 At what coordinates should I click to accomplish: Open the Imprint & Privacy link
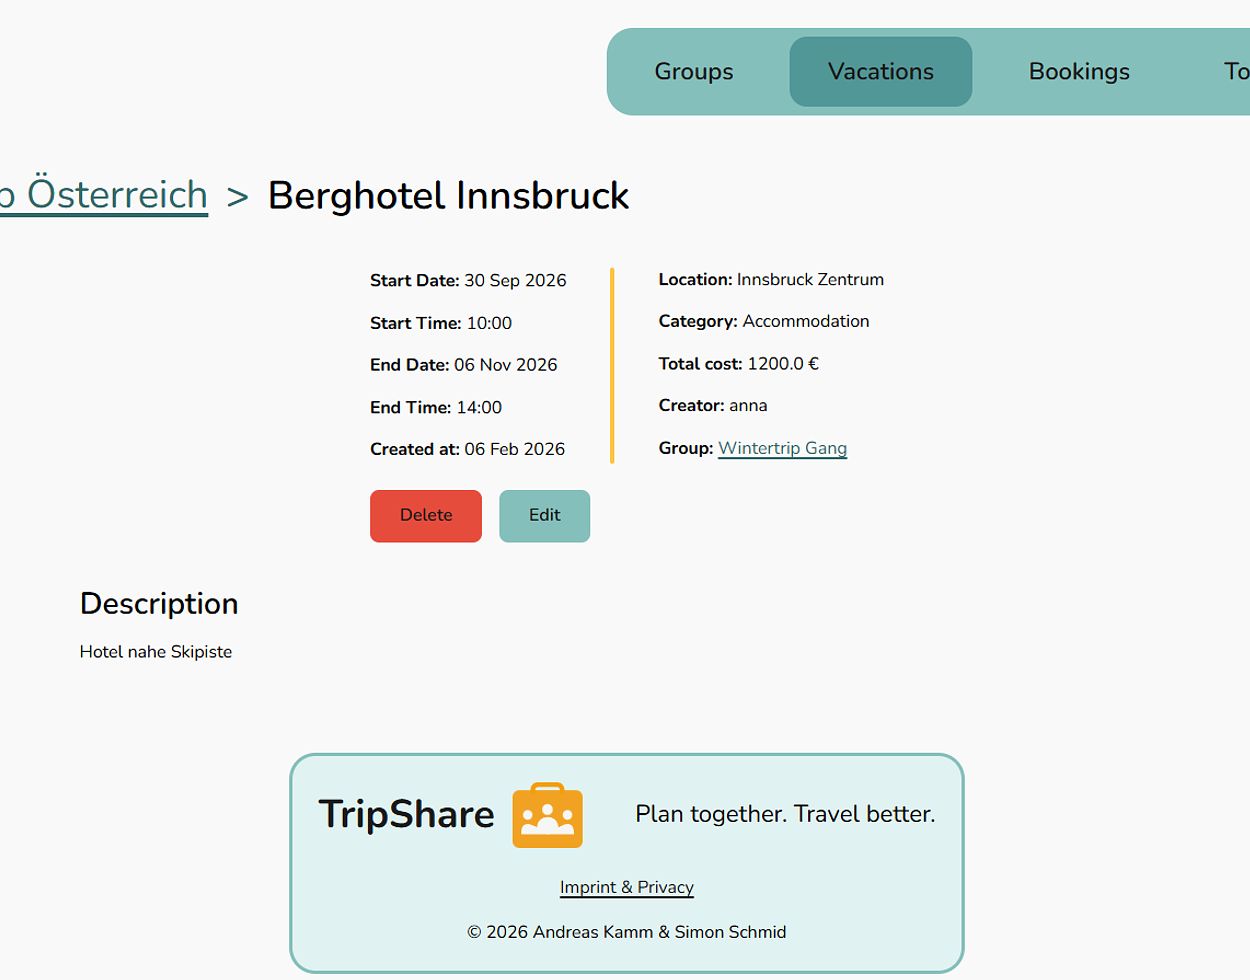point(626,887)
